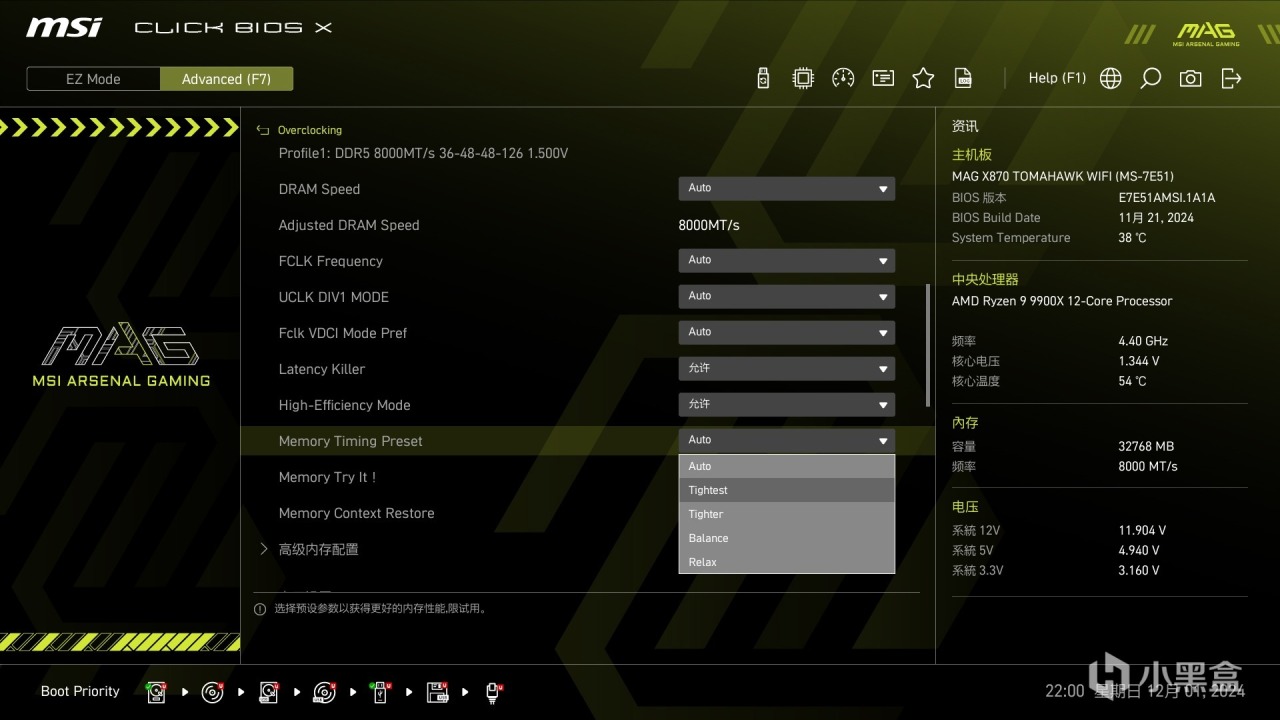Click the Adjusted DRAM Speed label
Image resolution: width=1280 pixels, height=720 pixels.
click(x=349, y=225)
